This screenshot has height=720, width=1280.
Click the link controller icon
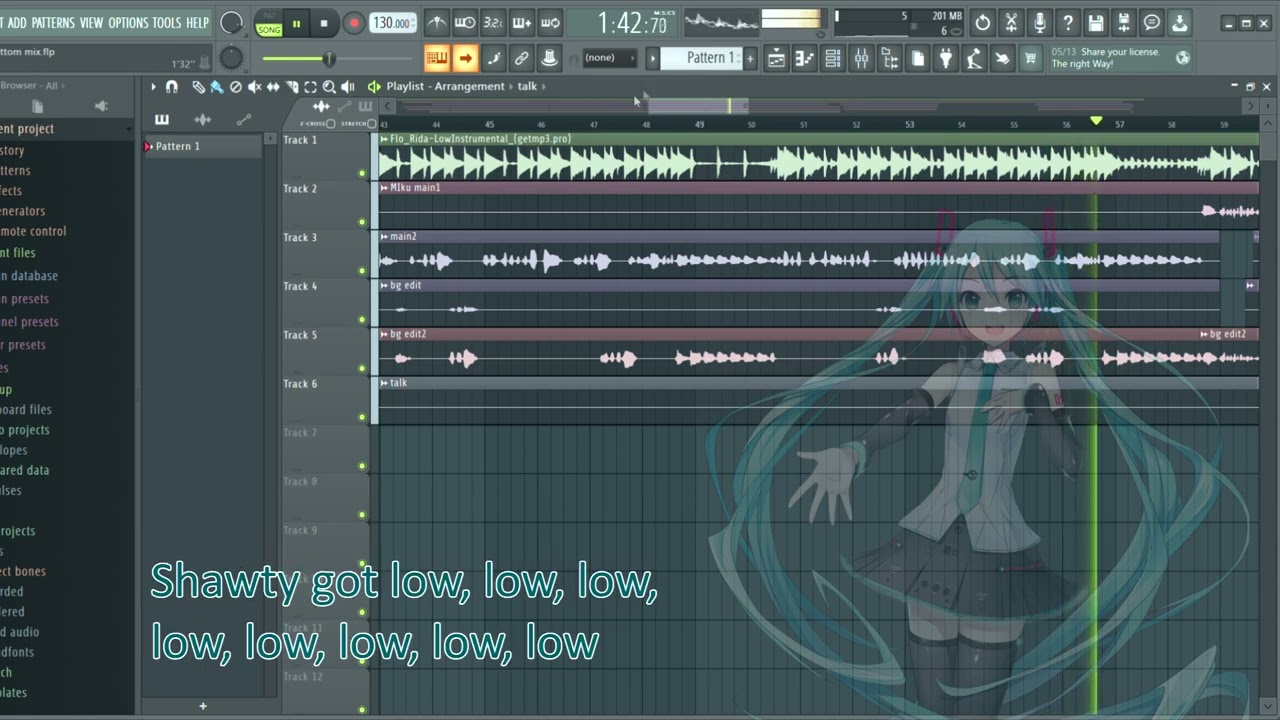point(522,58)
